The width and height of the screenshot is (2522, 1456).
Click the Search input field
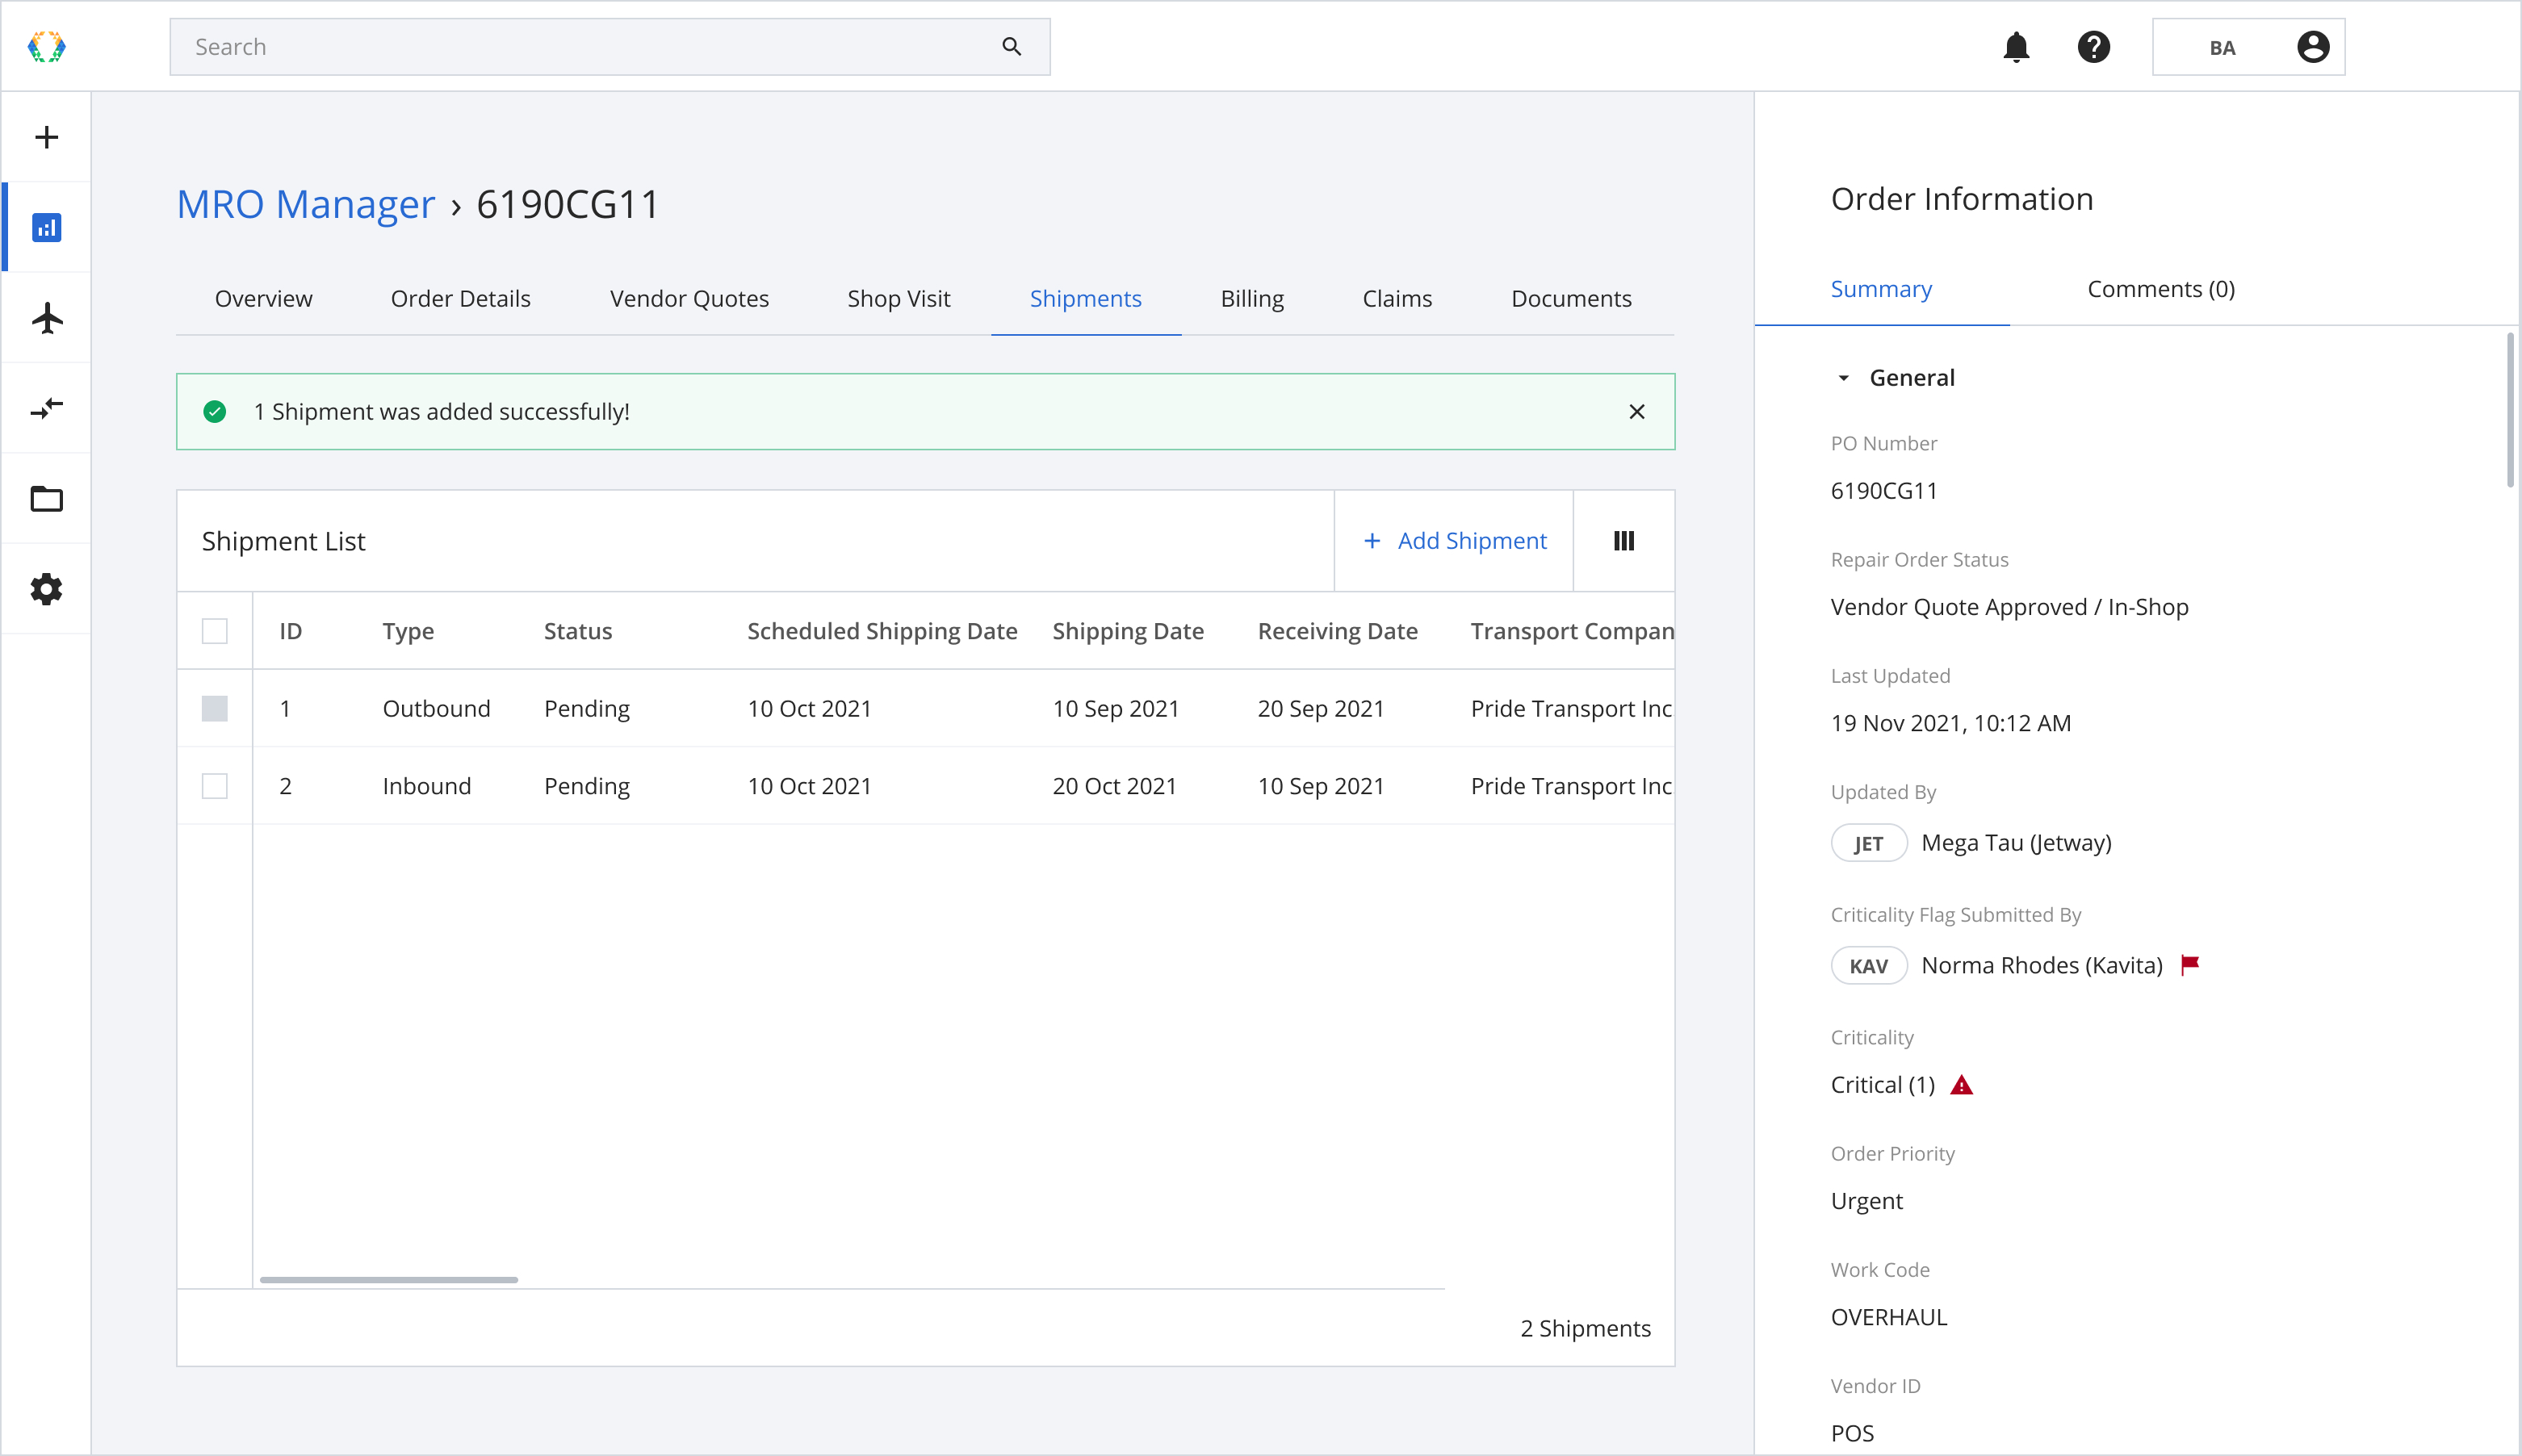tap(609, 47)
